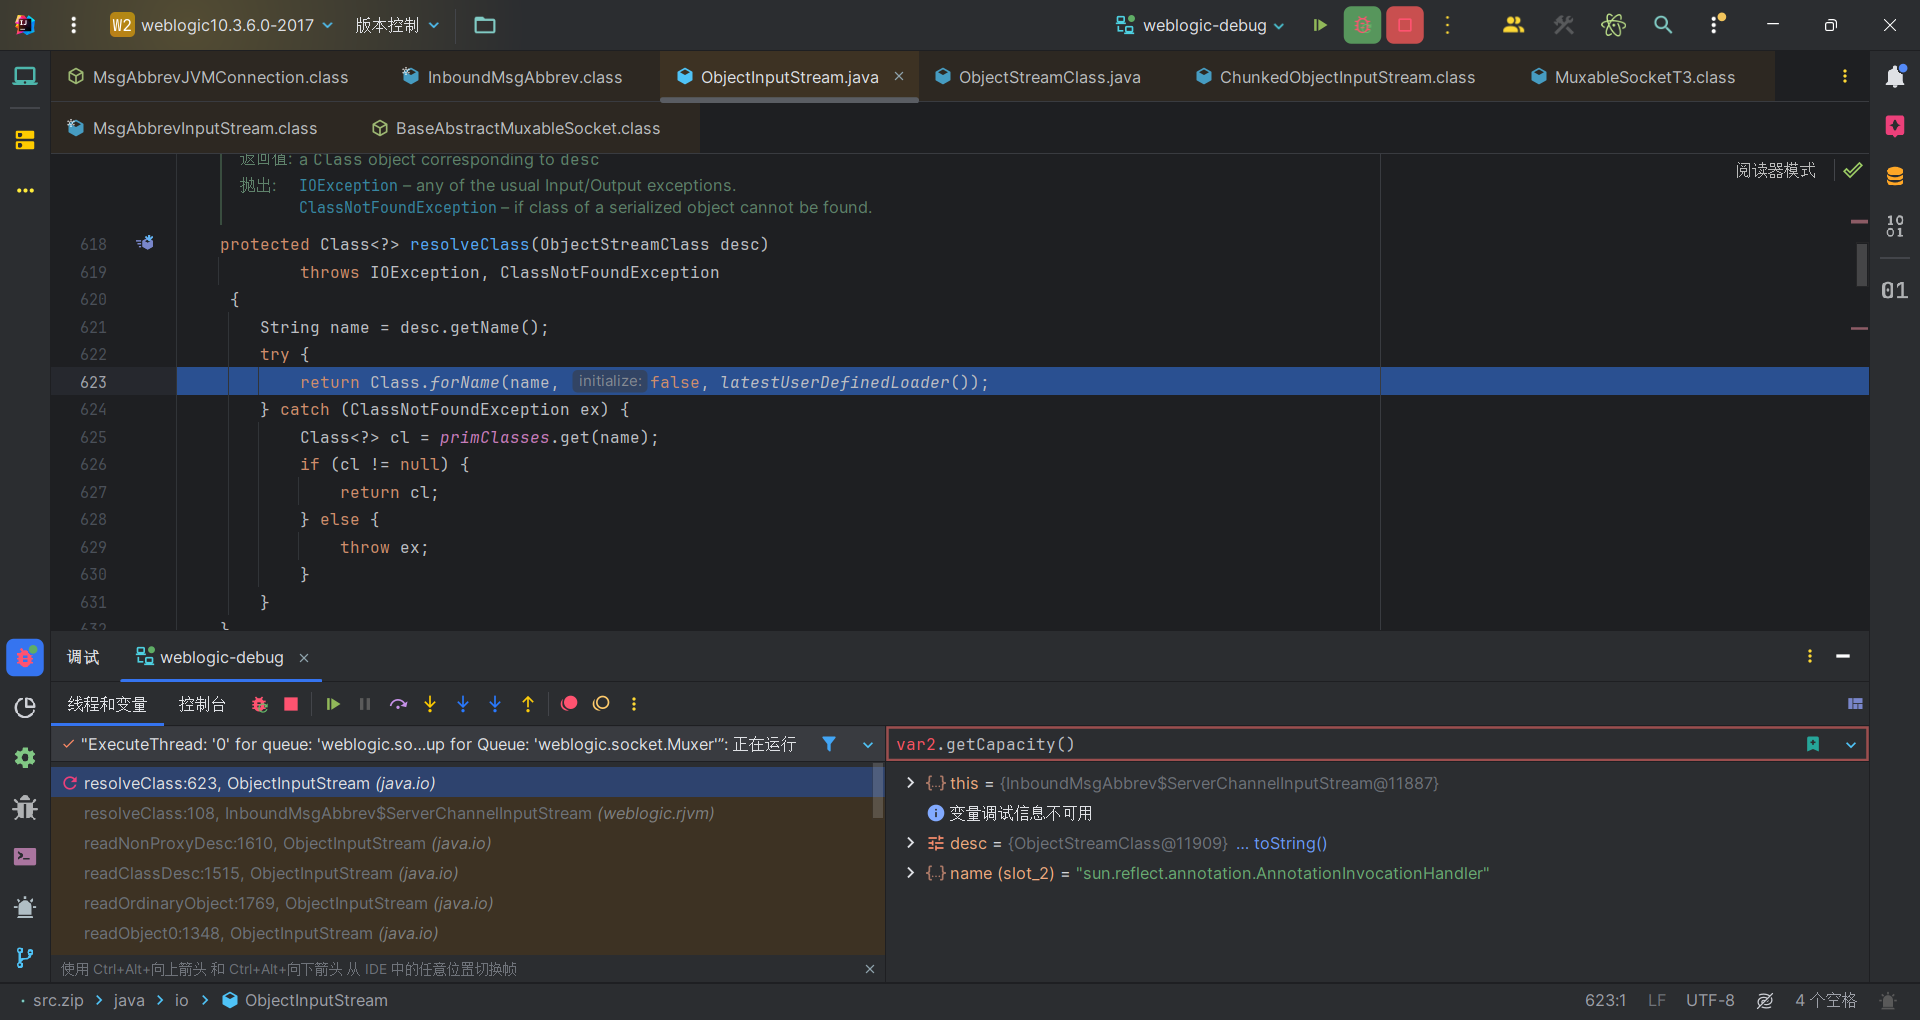This screenshot has width=1920, height=1020.
Task: Open the Debug tool window sidebar icon
Action: point(25,657)
